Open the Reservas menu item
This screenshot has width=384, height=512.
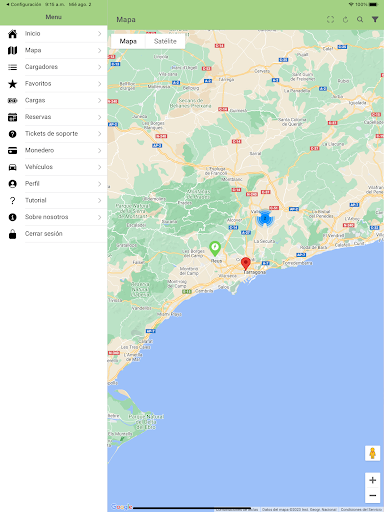coord(54,117)
